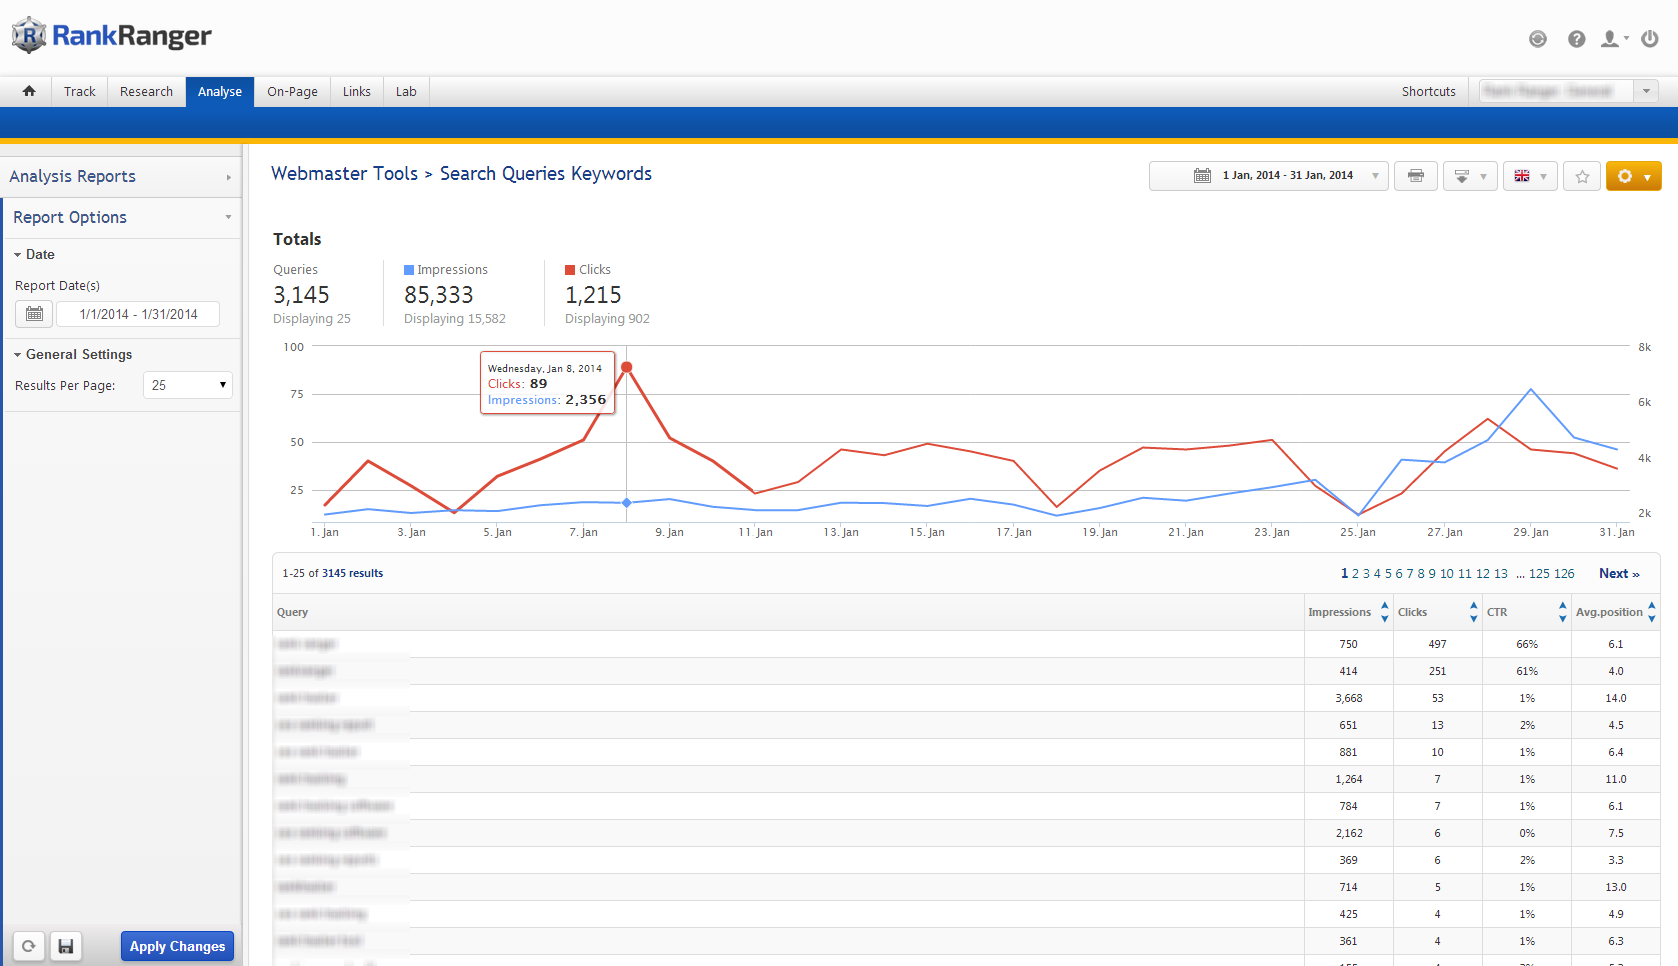The height and width of the screenshot is (966, 1678).
Task: Toggle the Impressions series in chart legend
Action: [445, 270]
